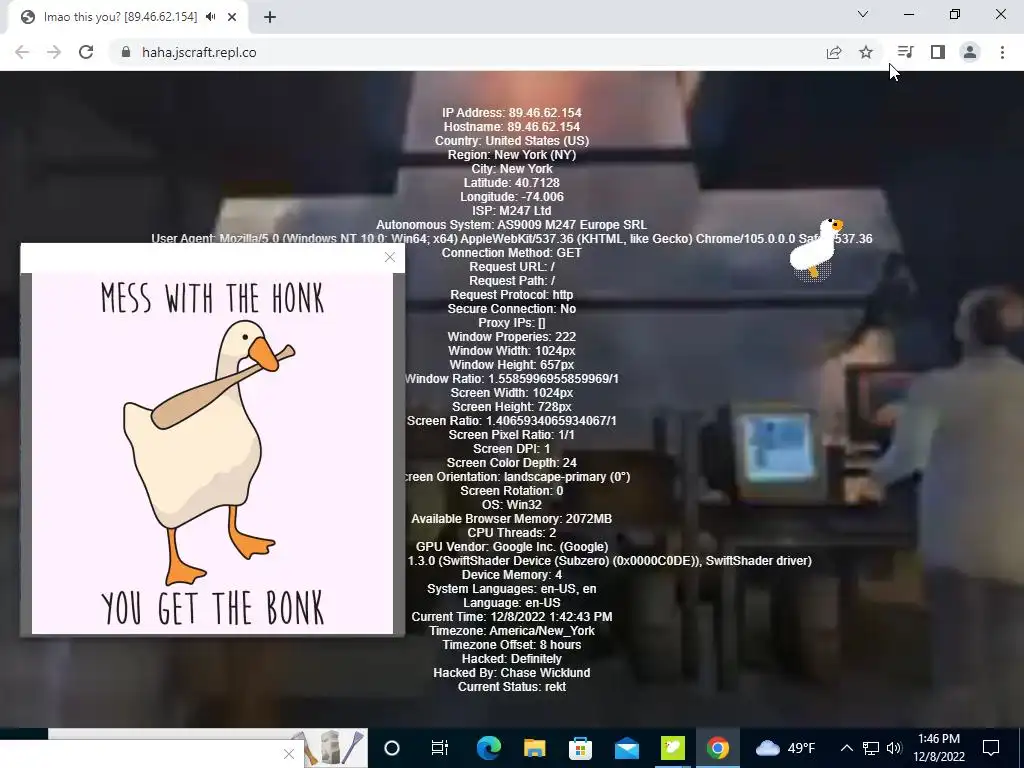Show hidden system tray icons
1024x768 pixels.
(846, 748)
